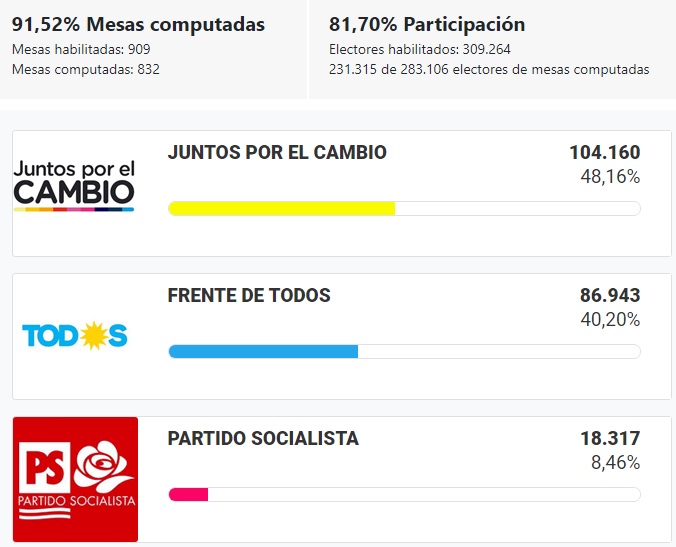This screenshot has width=676, height=547.
Task: Select the PARTIDO SOCIALISTA party name
Action: [263, 439]
